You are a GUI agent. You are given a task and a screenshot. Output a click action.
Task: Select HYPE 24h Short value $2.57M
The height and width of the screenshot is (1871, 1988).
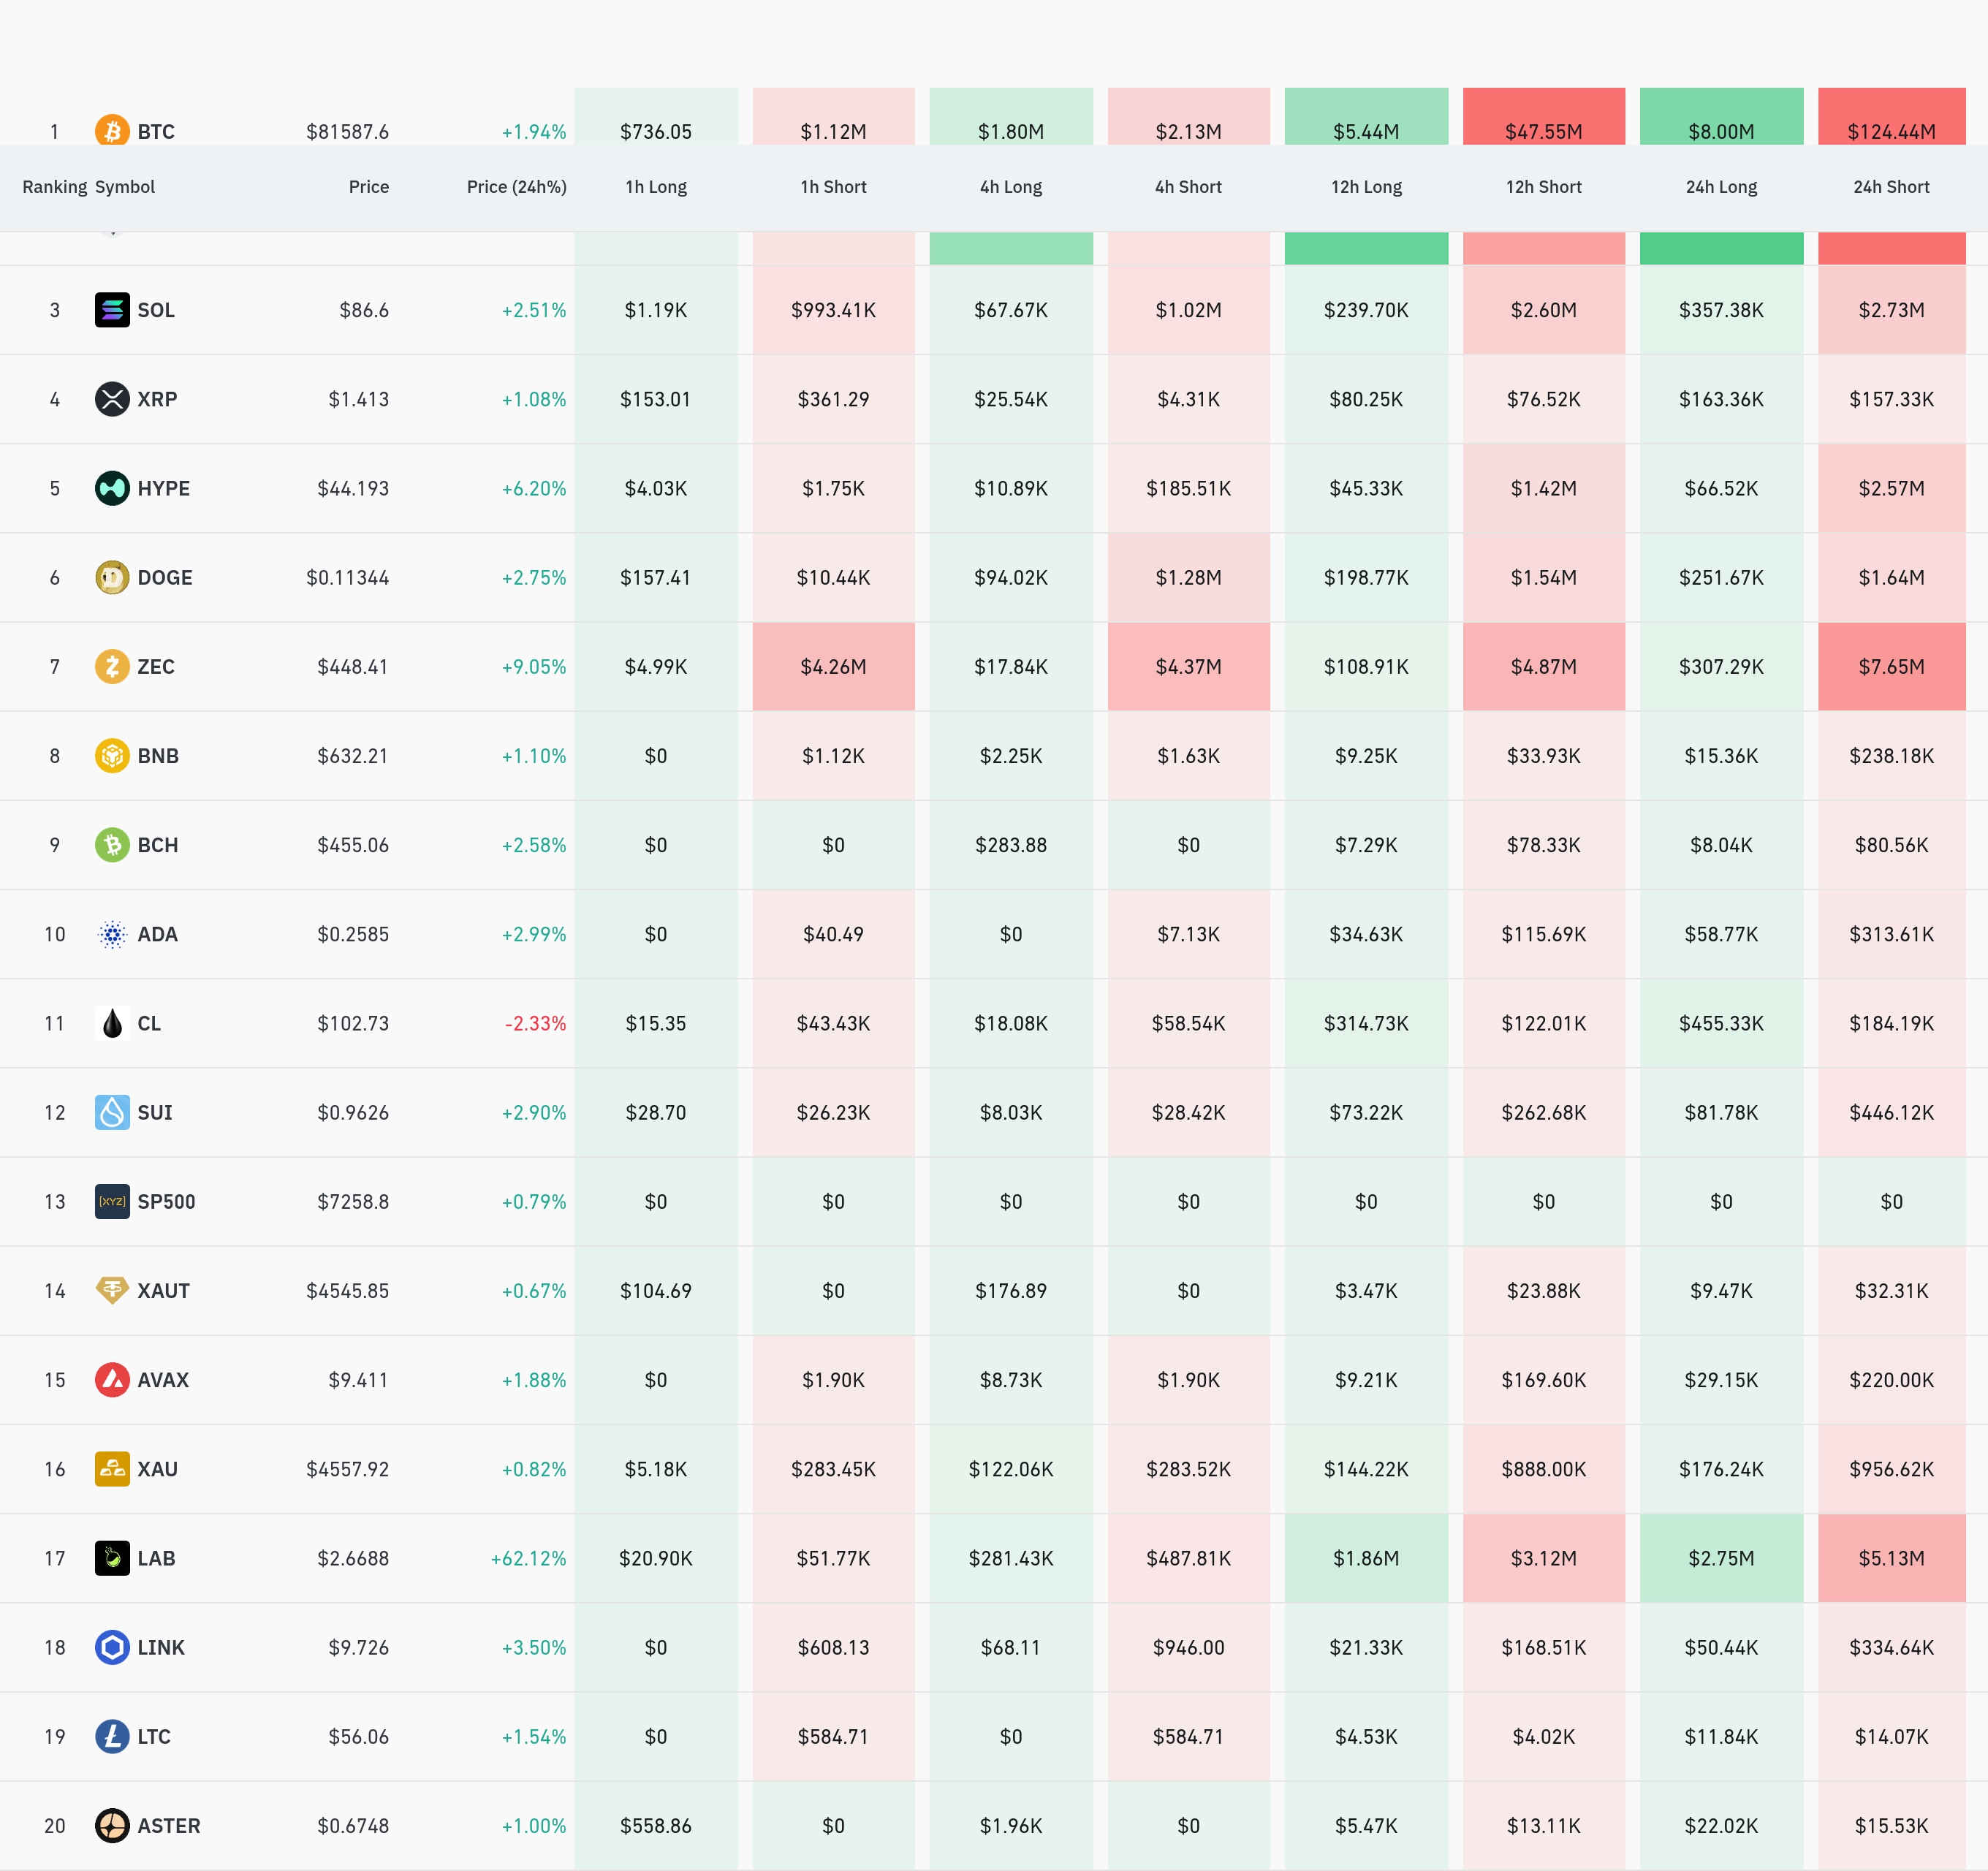point(1891,488)
